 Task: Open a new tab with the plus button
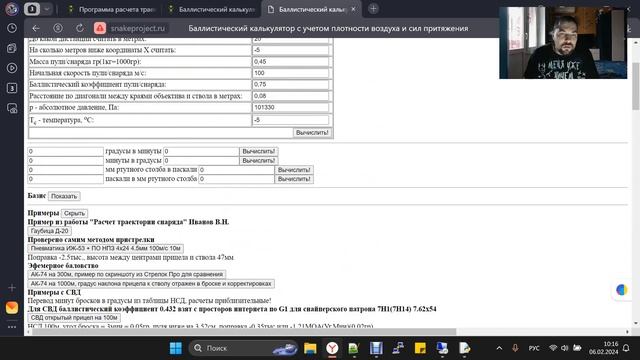pyautogui.click(x=373, y=9)
